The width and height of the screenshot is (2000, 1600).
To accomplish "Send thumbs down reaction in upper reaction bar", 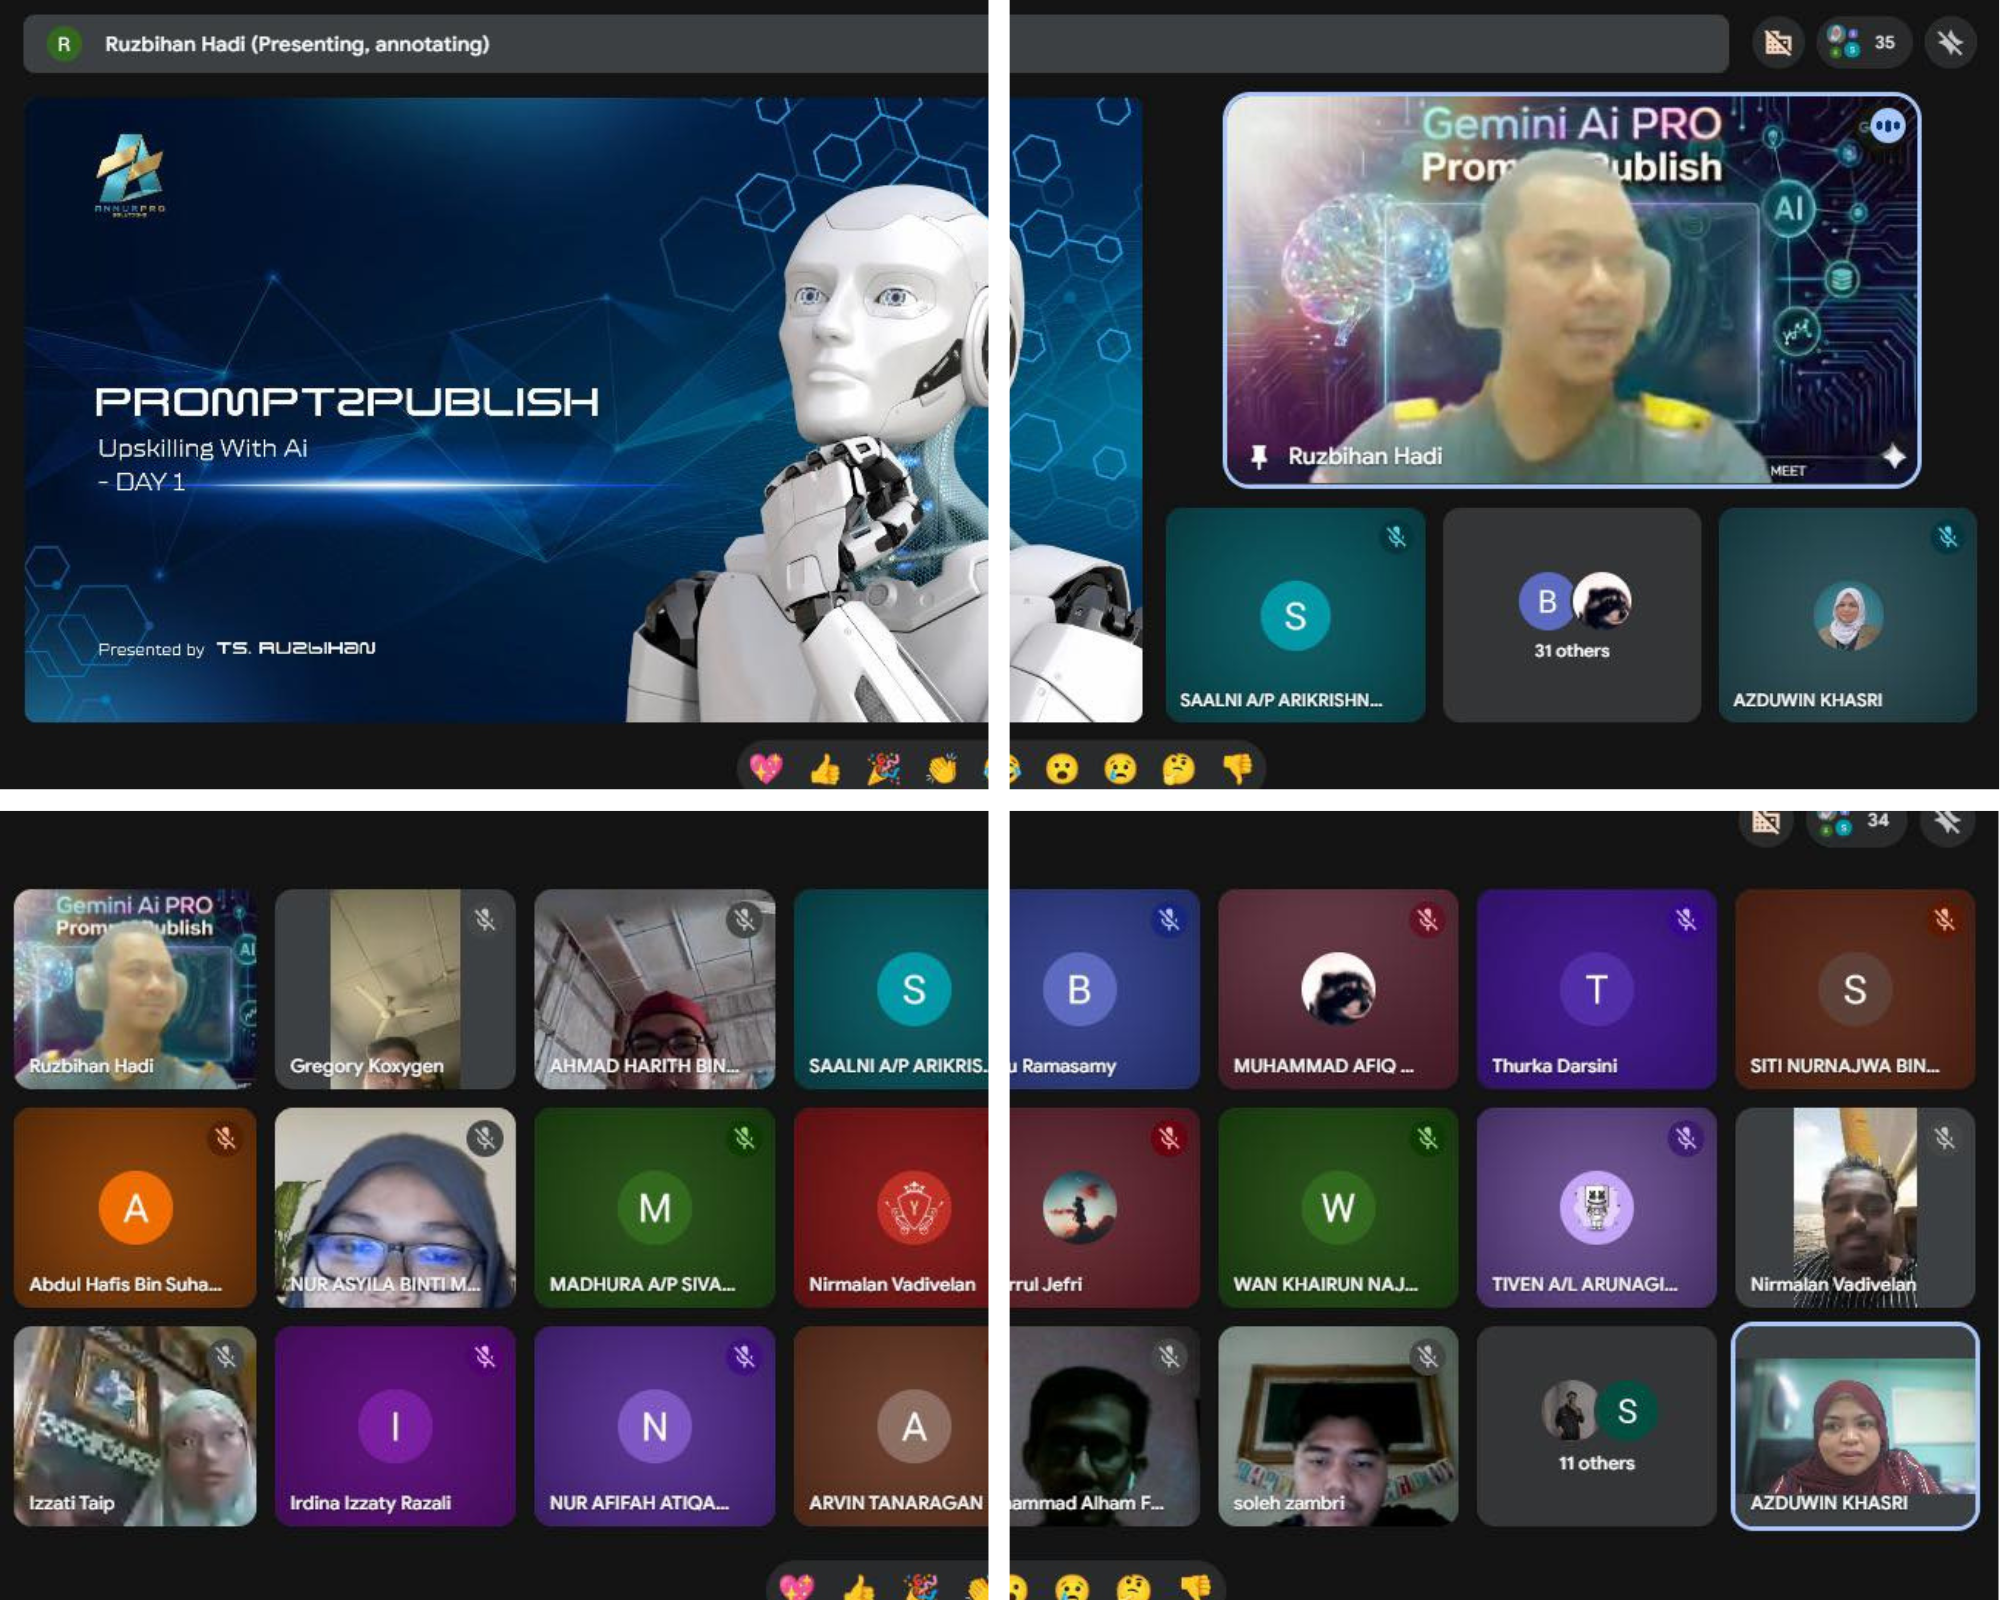I will (1237, 768).
